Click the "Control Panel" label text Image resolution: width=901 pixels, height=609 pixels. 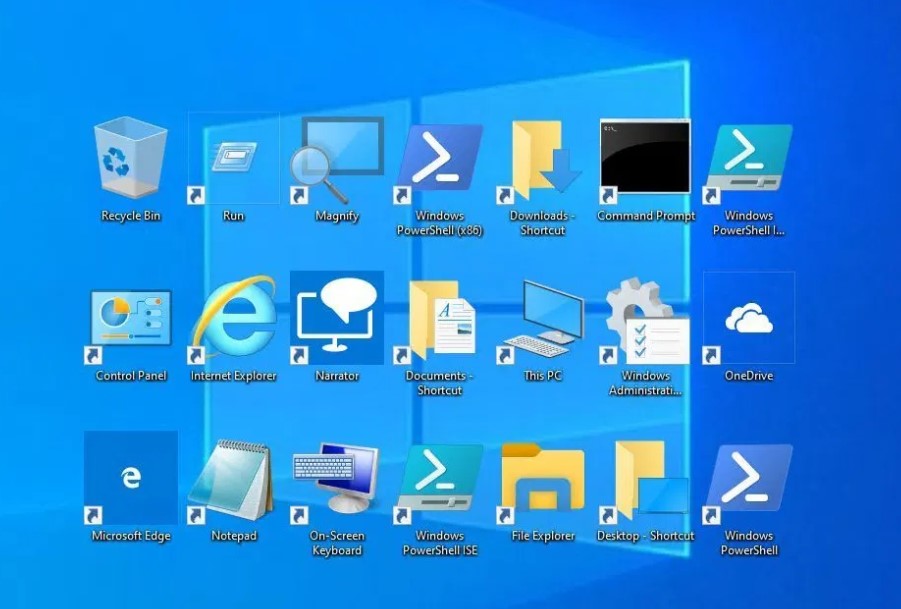pos(131,376)
